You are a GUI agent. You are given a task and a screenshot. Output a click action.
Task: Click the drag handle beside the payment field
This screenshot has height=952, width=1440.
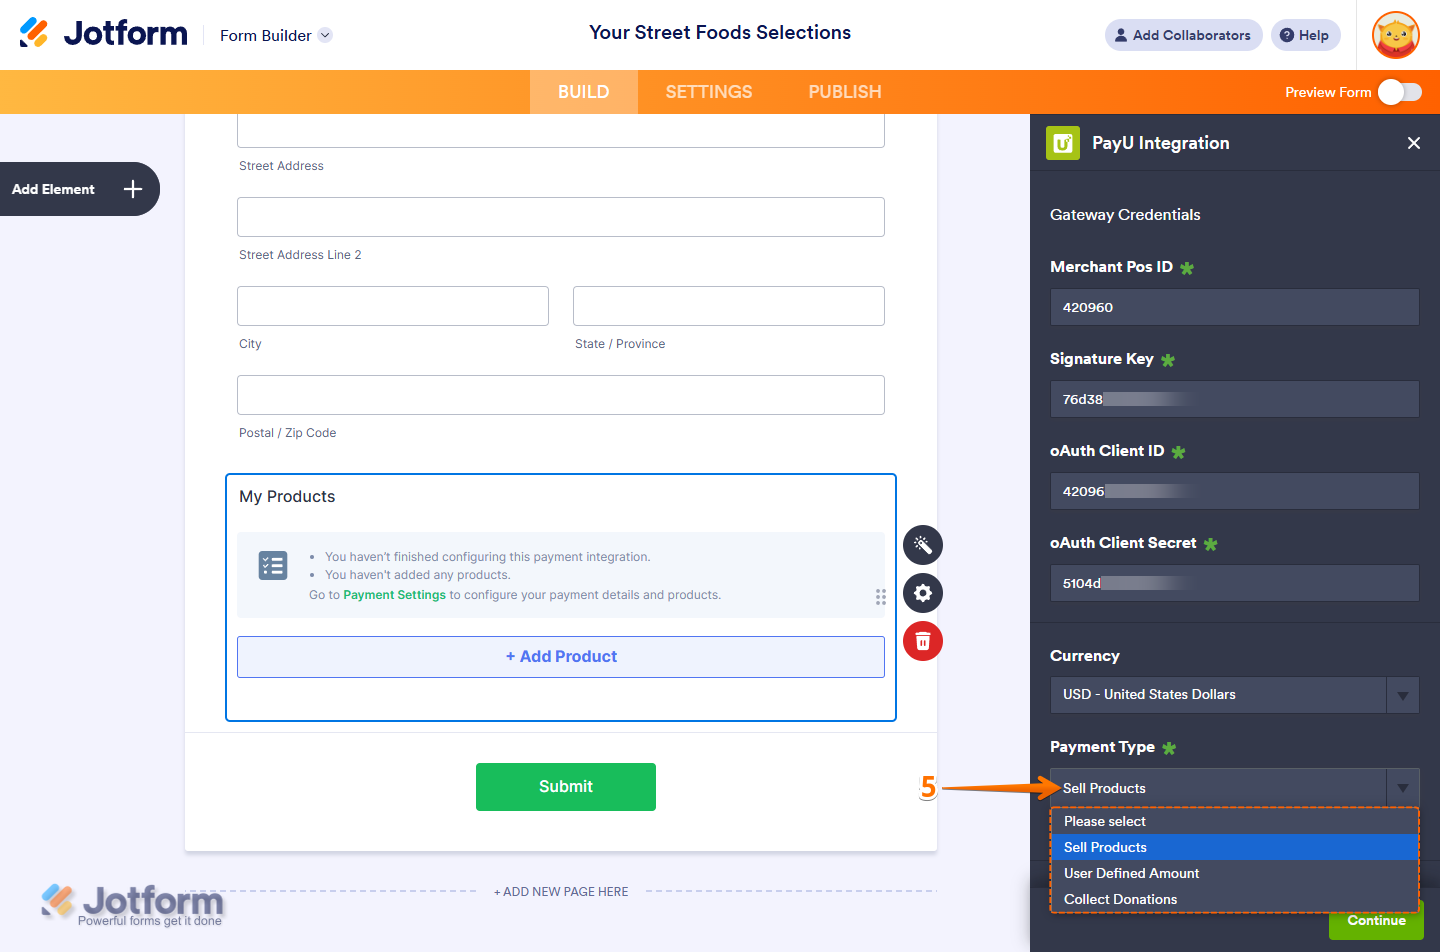click(x=881, y=597)
